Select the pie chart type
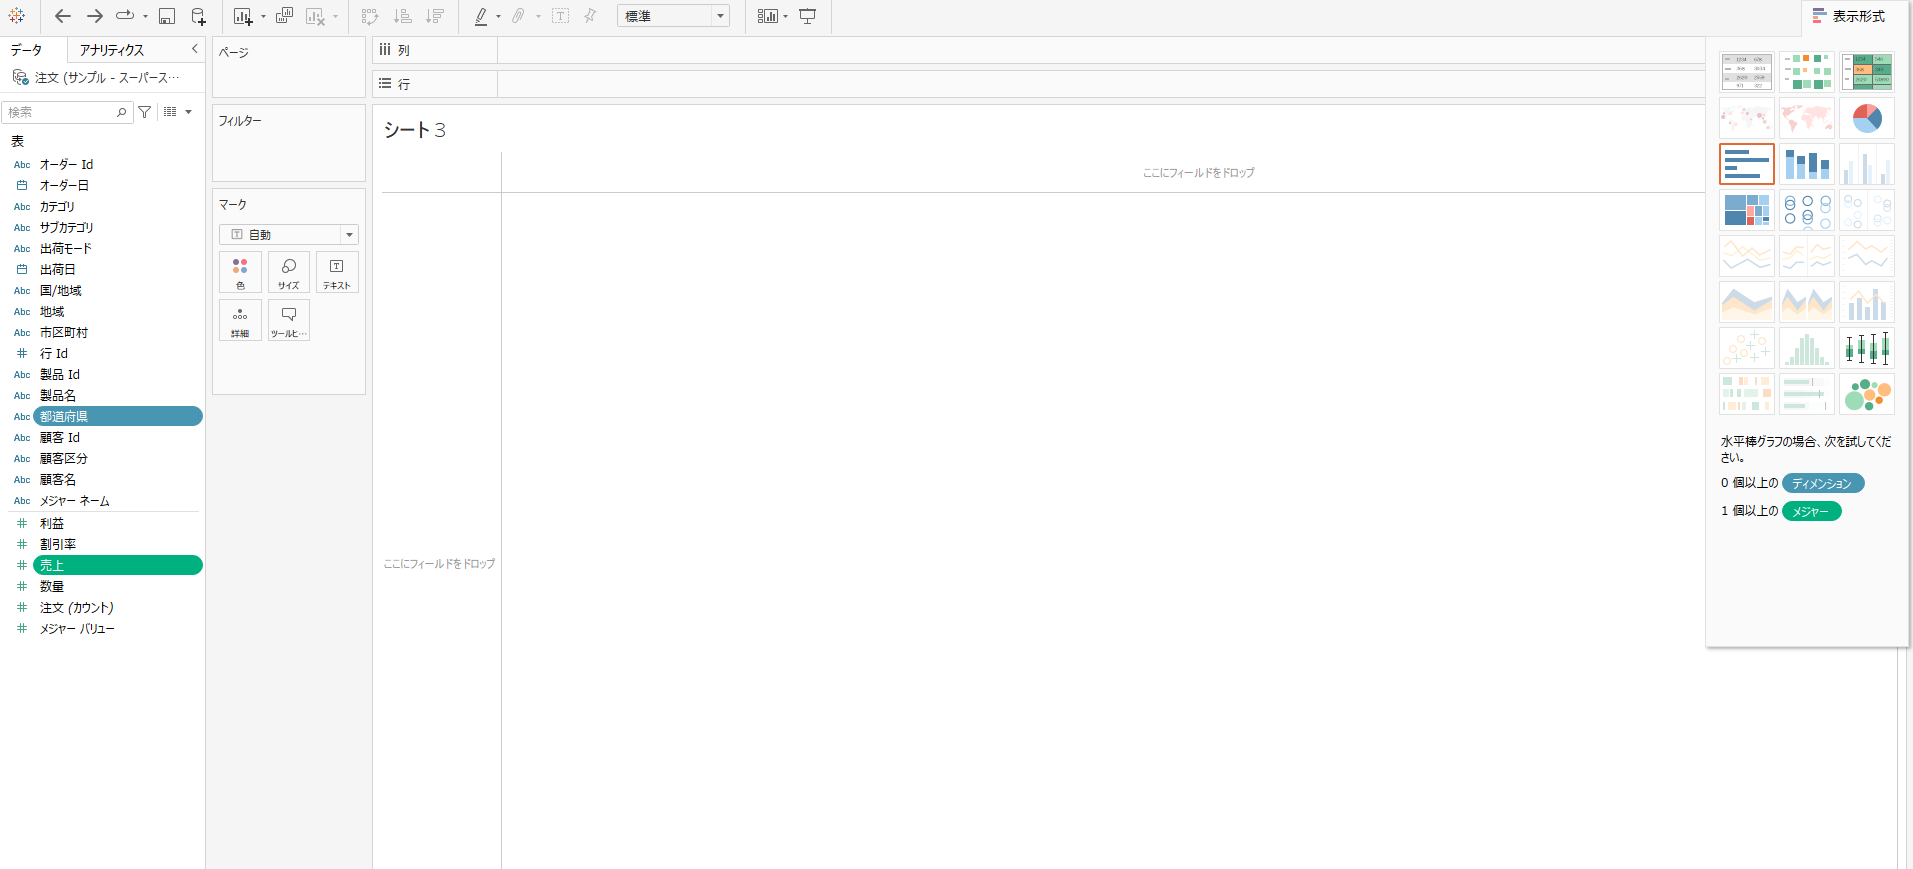Image resolution: width=1913 pixels, height=869 pixels. tap(1867, 118)
